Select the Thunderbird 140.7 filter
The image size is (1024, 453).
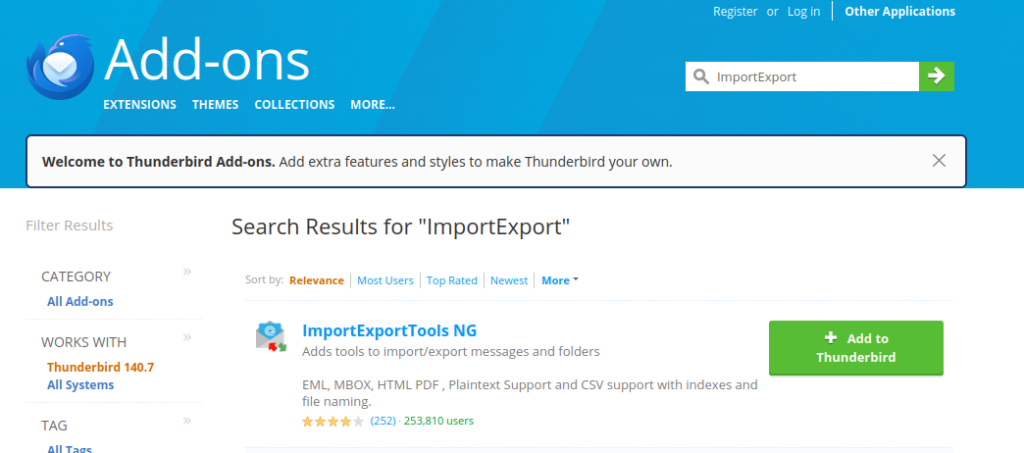coord(101,367)
